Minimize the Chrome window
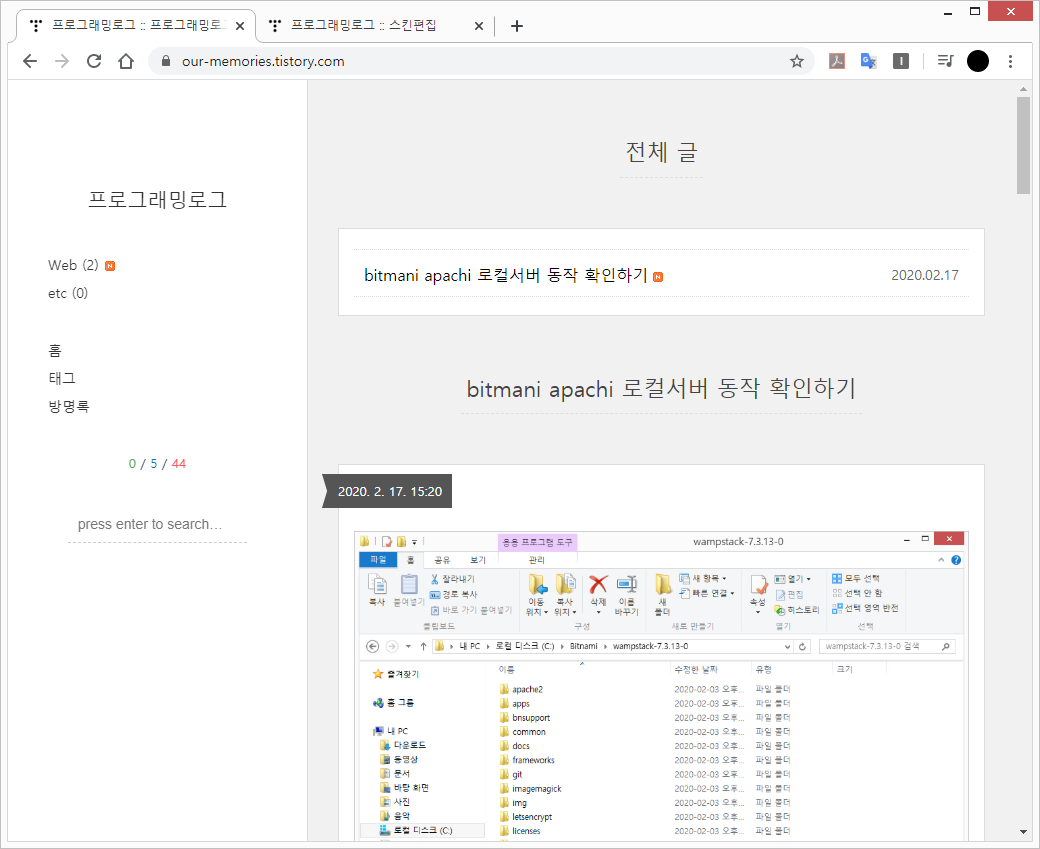 [948, 12]
